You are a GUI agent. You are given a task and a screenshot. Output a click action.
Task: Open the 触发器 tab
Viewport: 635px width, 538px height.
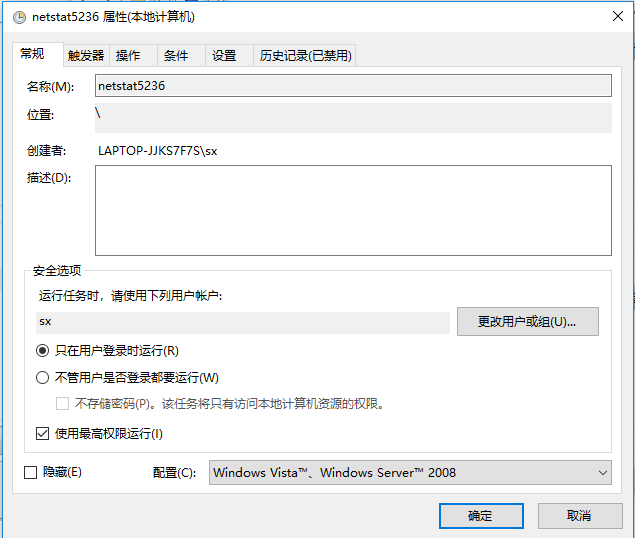point(86,56)
